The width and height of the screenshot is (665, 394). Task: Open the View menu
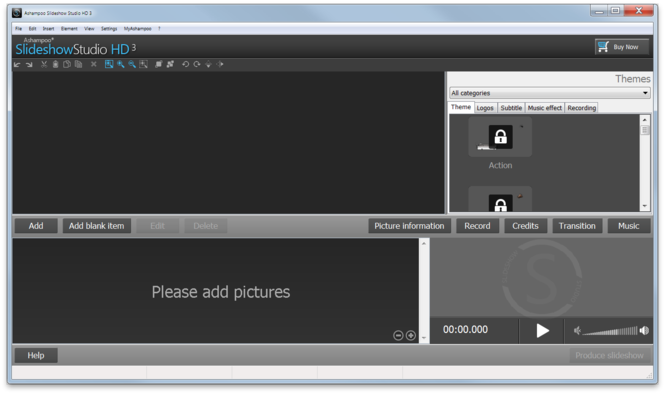[89, 29]
